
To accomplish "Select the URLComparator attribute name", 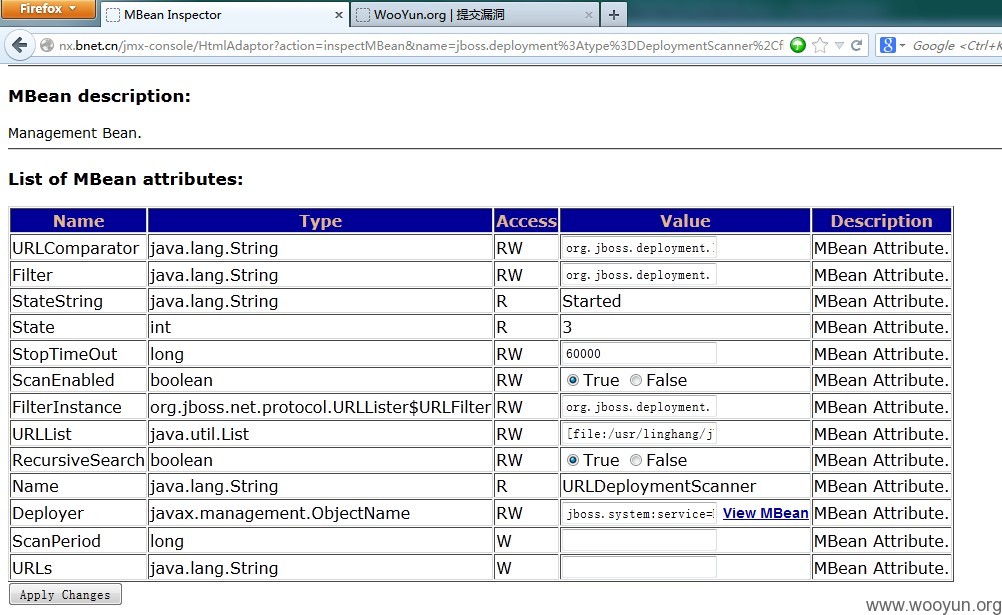I will [75, 248].
